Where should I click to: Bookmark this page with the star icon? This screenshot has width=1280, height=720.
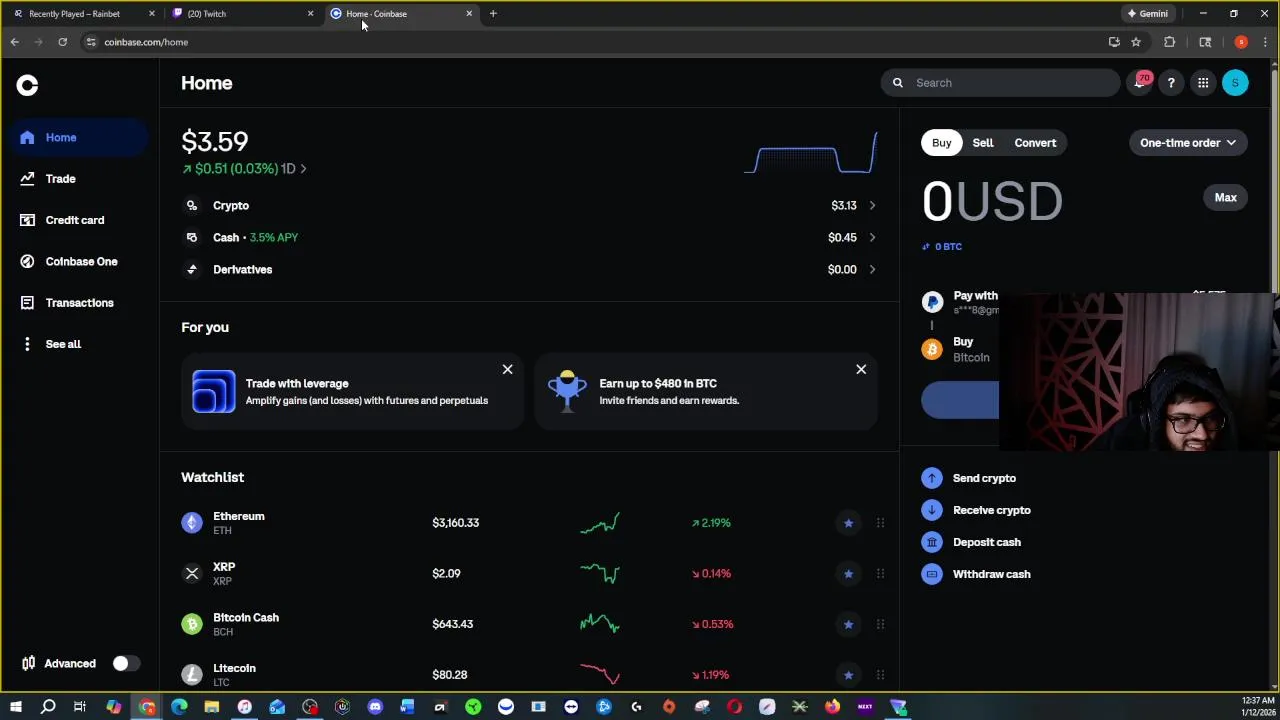(1136, 42)
